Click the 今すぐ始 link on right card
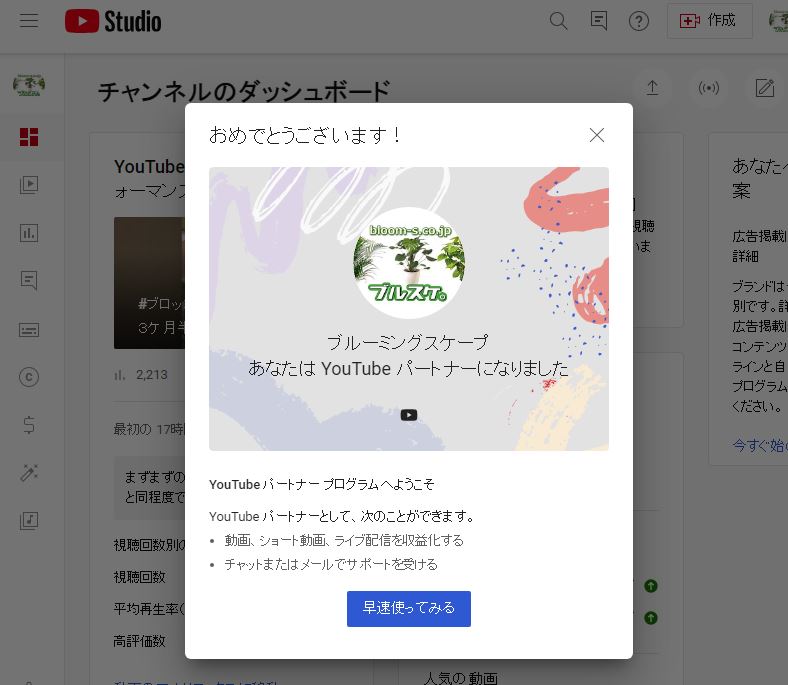Viewport: 788px width, 685px height. point(760,445)
